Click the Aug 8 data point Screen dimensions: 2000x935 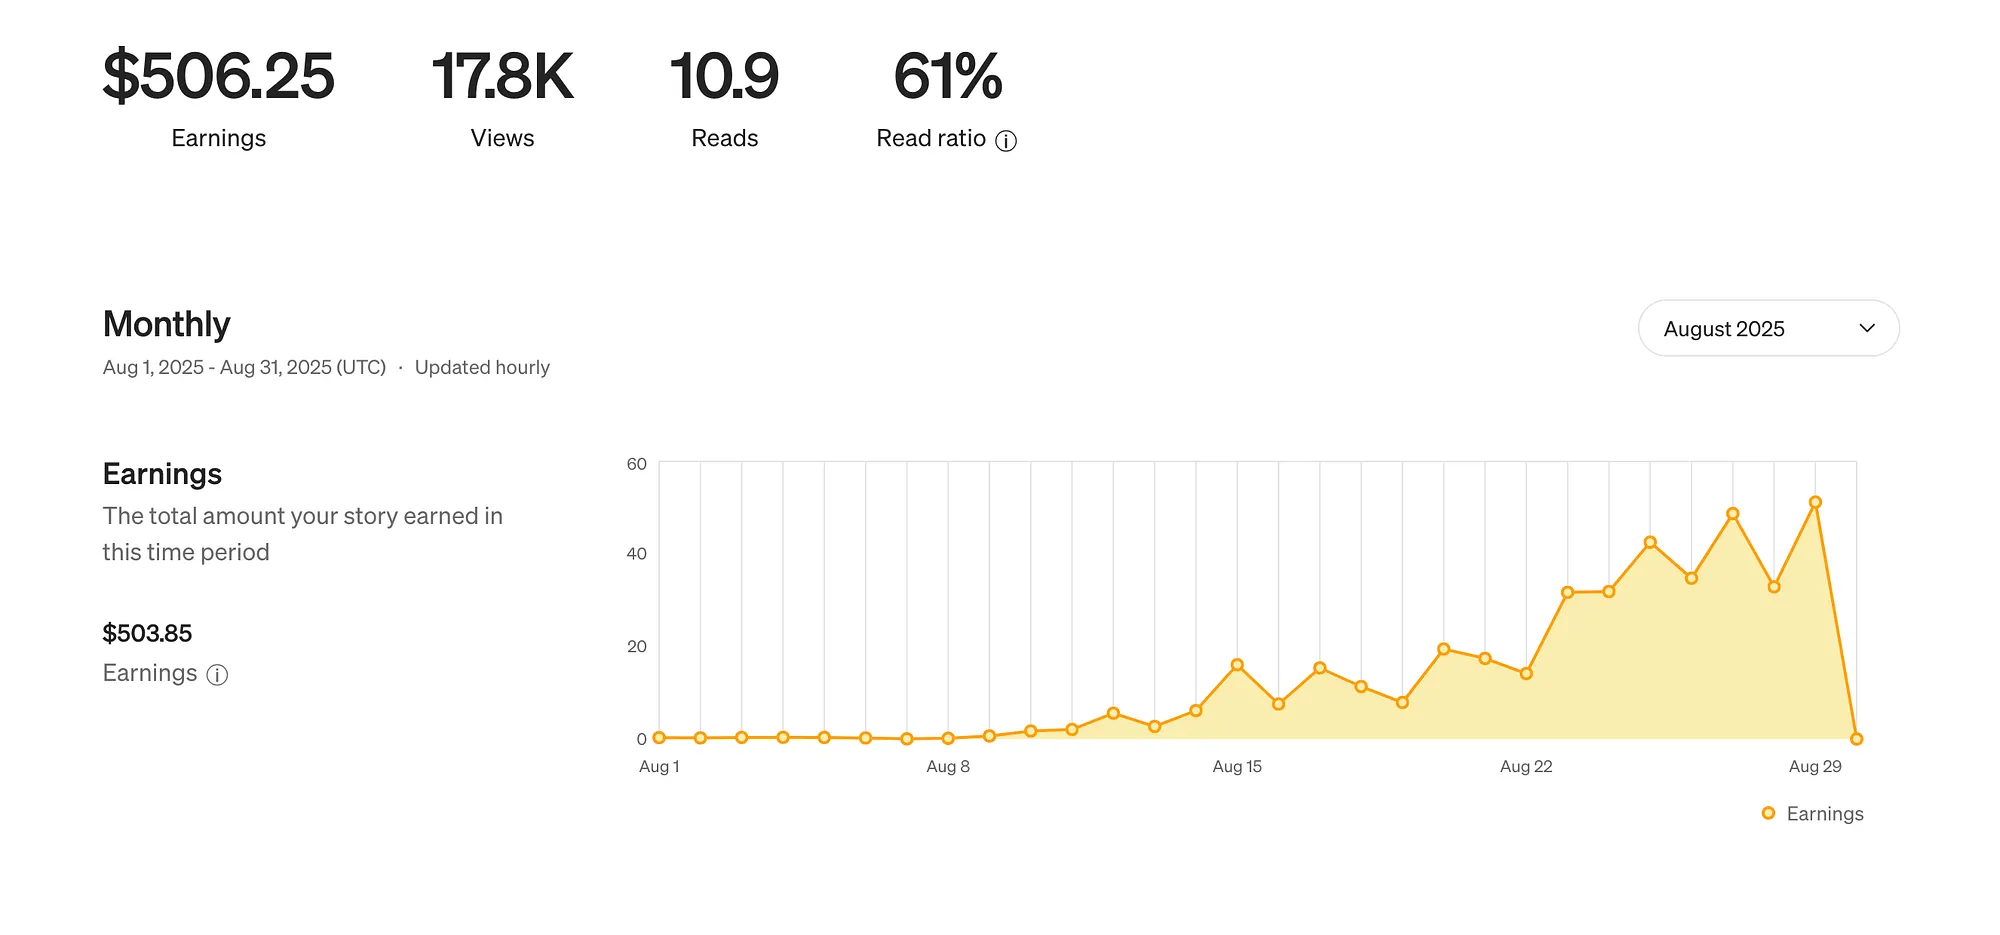pos(948,738)
